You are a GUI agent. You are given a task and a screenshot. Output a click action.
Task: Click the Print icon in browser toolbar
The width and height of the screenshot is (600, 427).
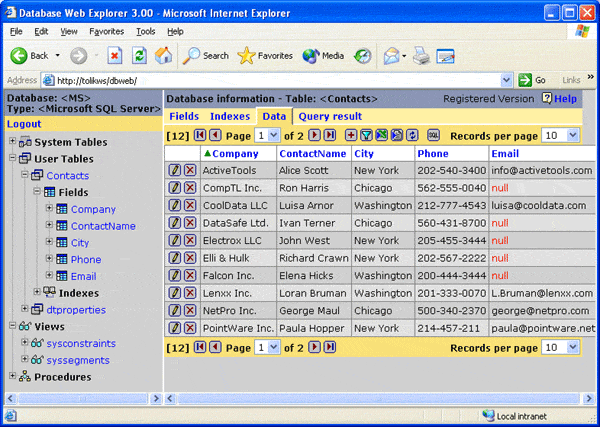[421, 56]
